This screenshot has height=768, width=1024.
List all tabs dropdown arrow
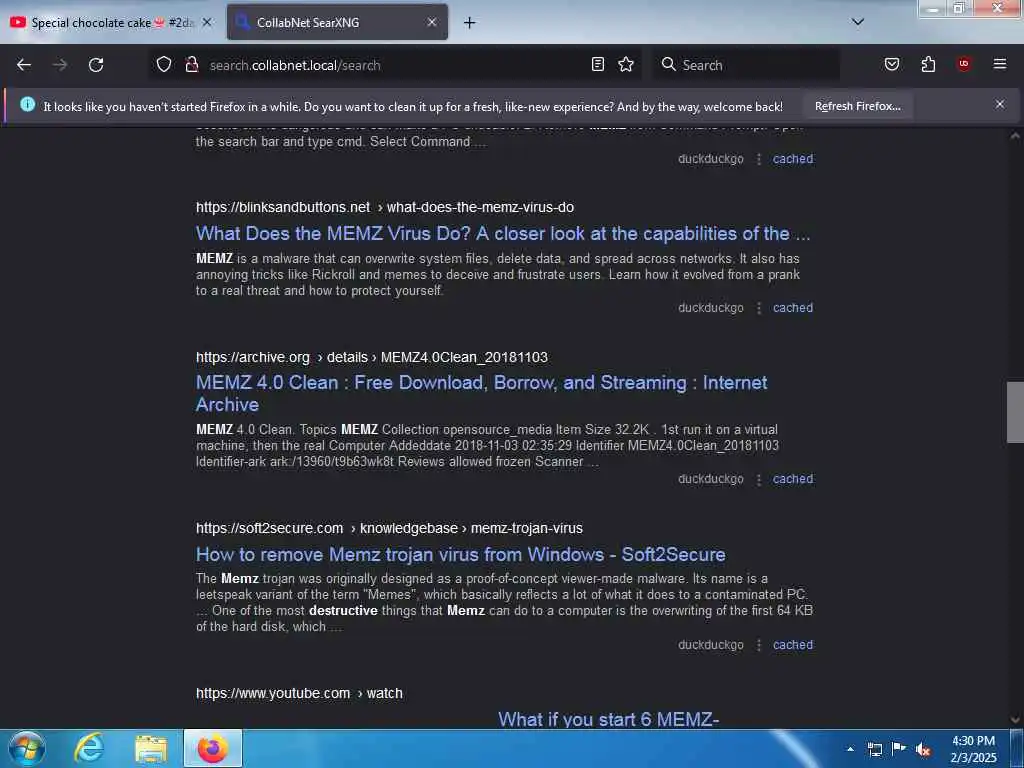[858, 22]
